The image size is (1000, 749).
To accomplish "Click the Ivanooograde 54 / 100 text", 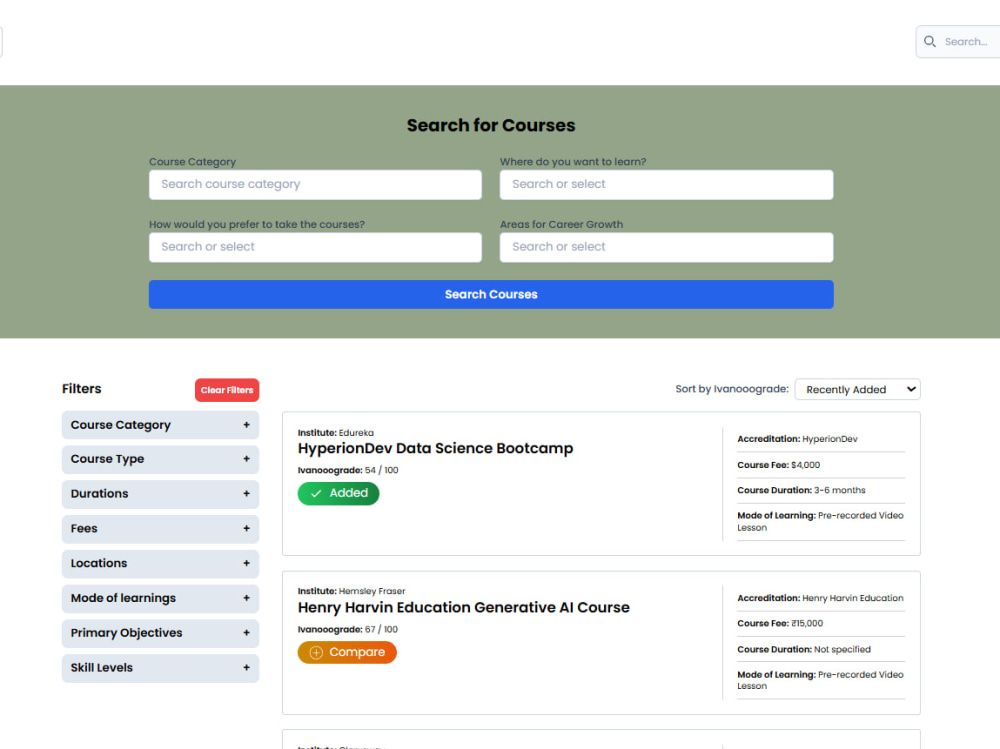I will coord(348,470).
